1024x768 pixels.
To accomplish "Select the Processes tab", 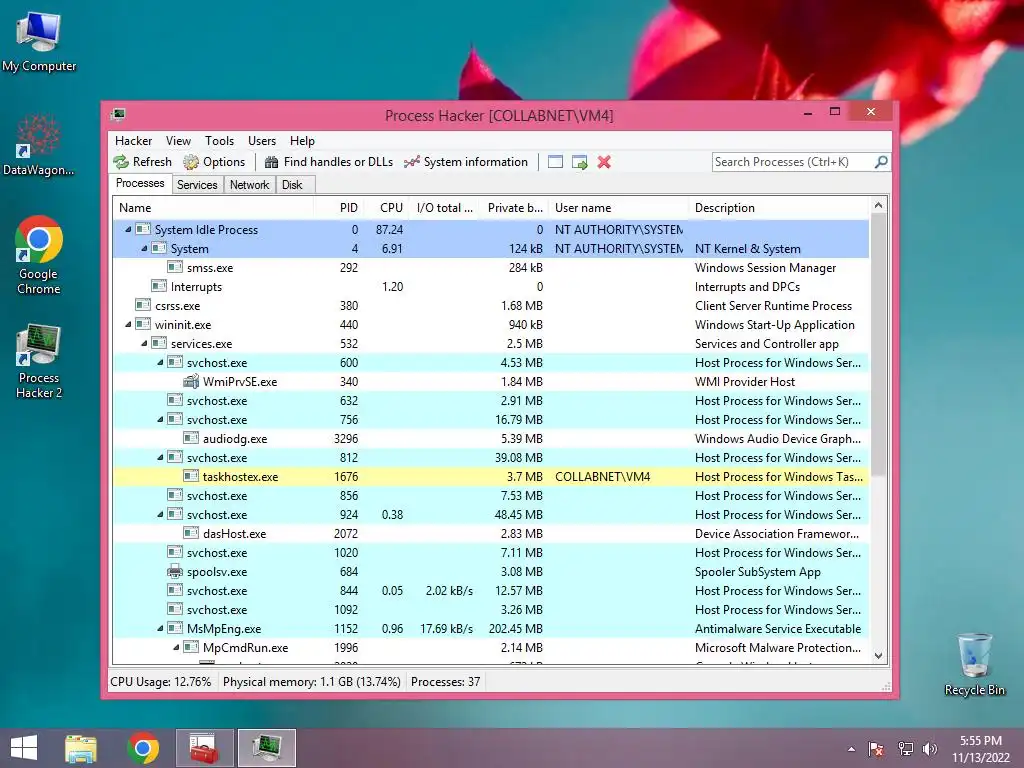I will tap(140, 184).
